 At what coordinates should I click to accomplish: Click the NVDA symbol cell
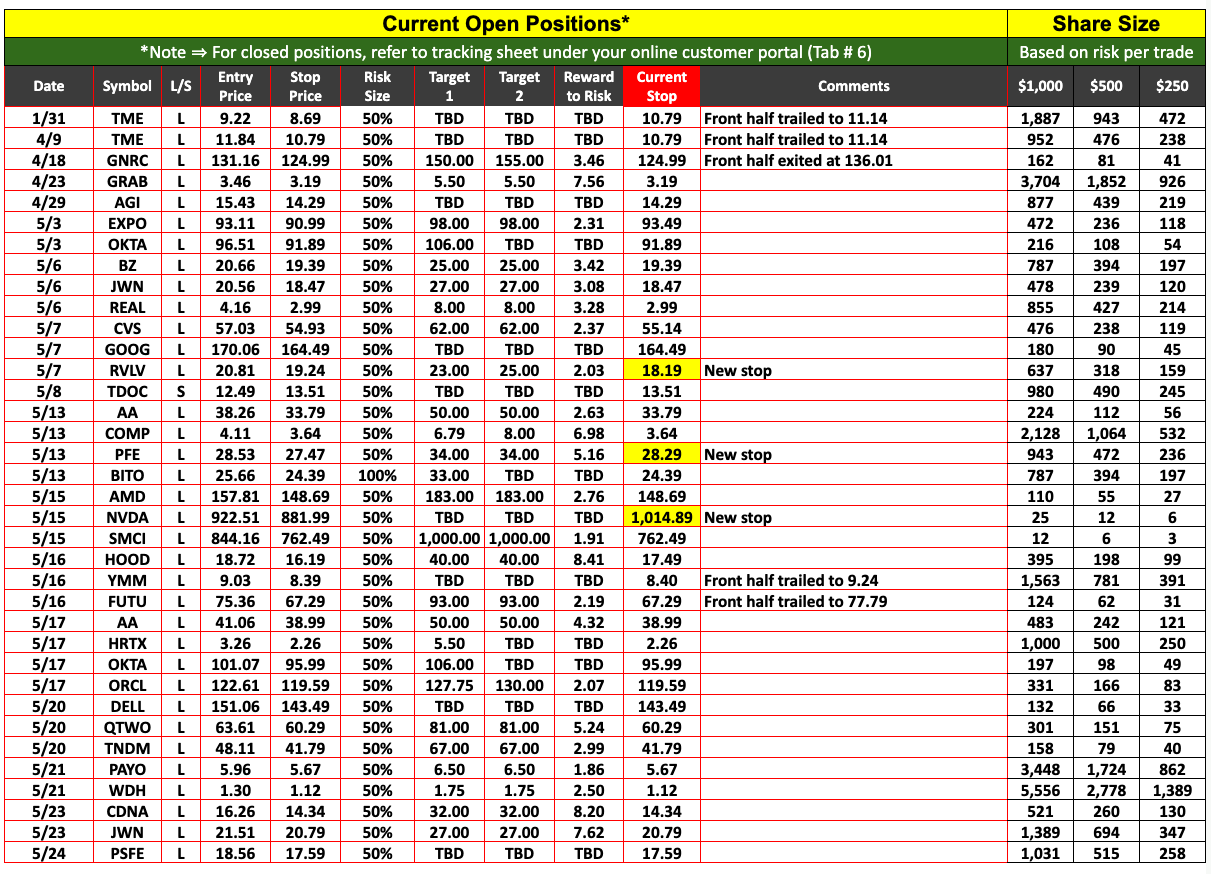click(x=127, y=518)
